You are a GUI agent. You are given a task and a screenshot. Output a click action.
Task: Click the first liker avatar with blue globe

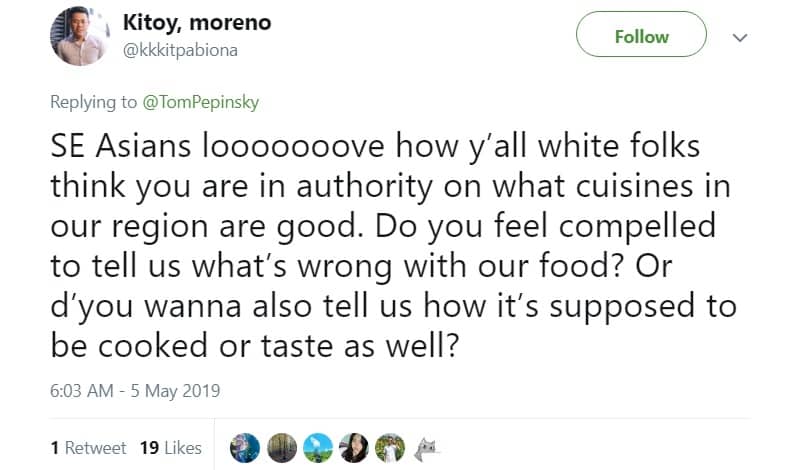[245, 448]
